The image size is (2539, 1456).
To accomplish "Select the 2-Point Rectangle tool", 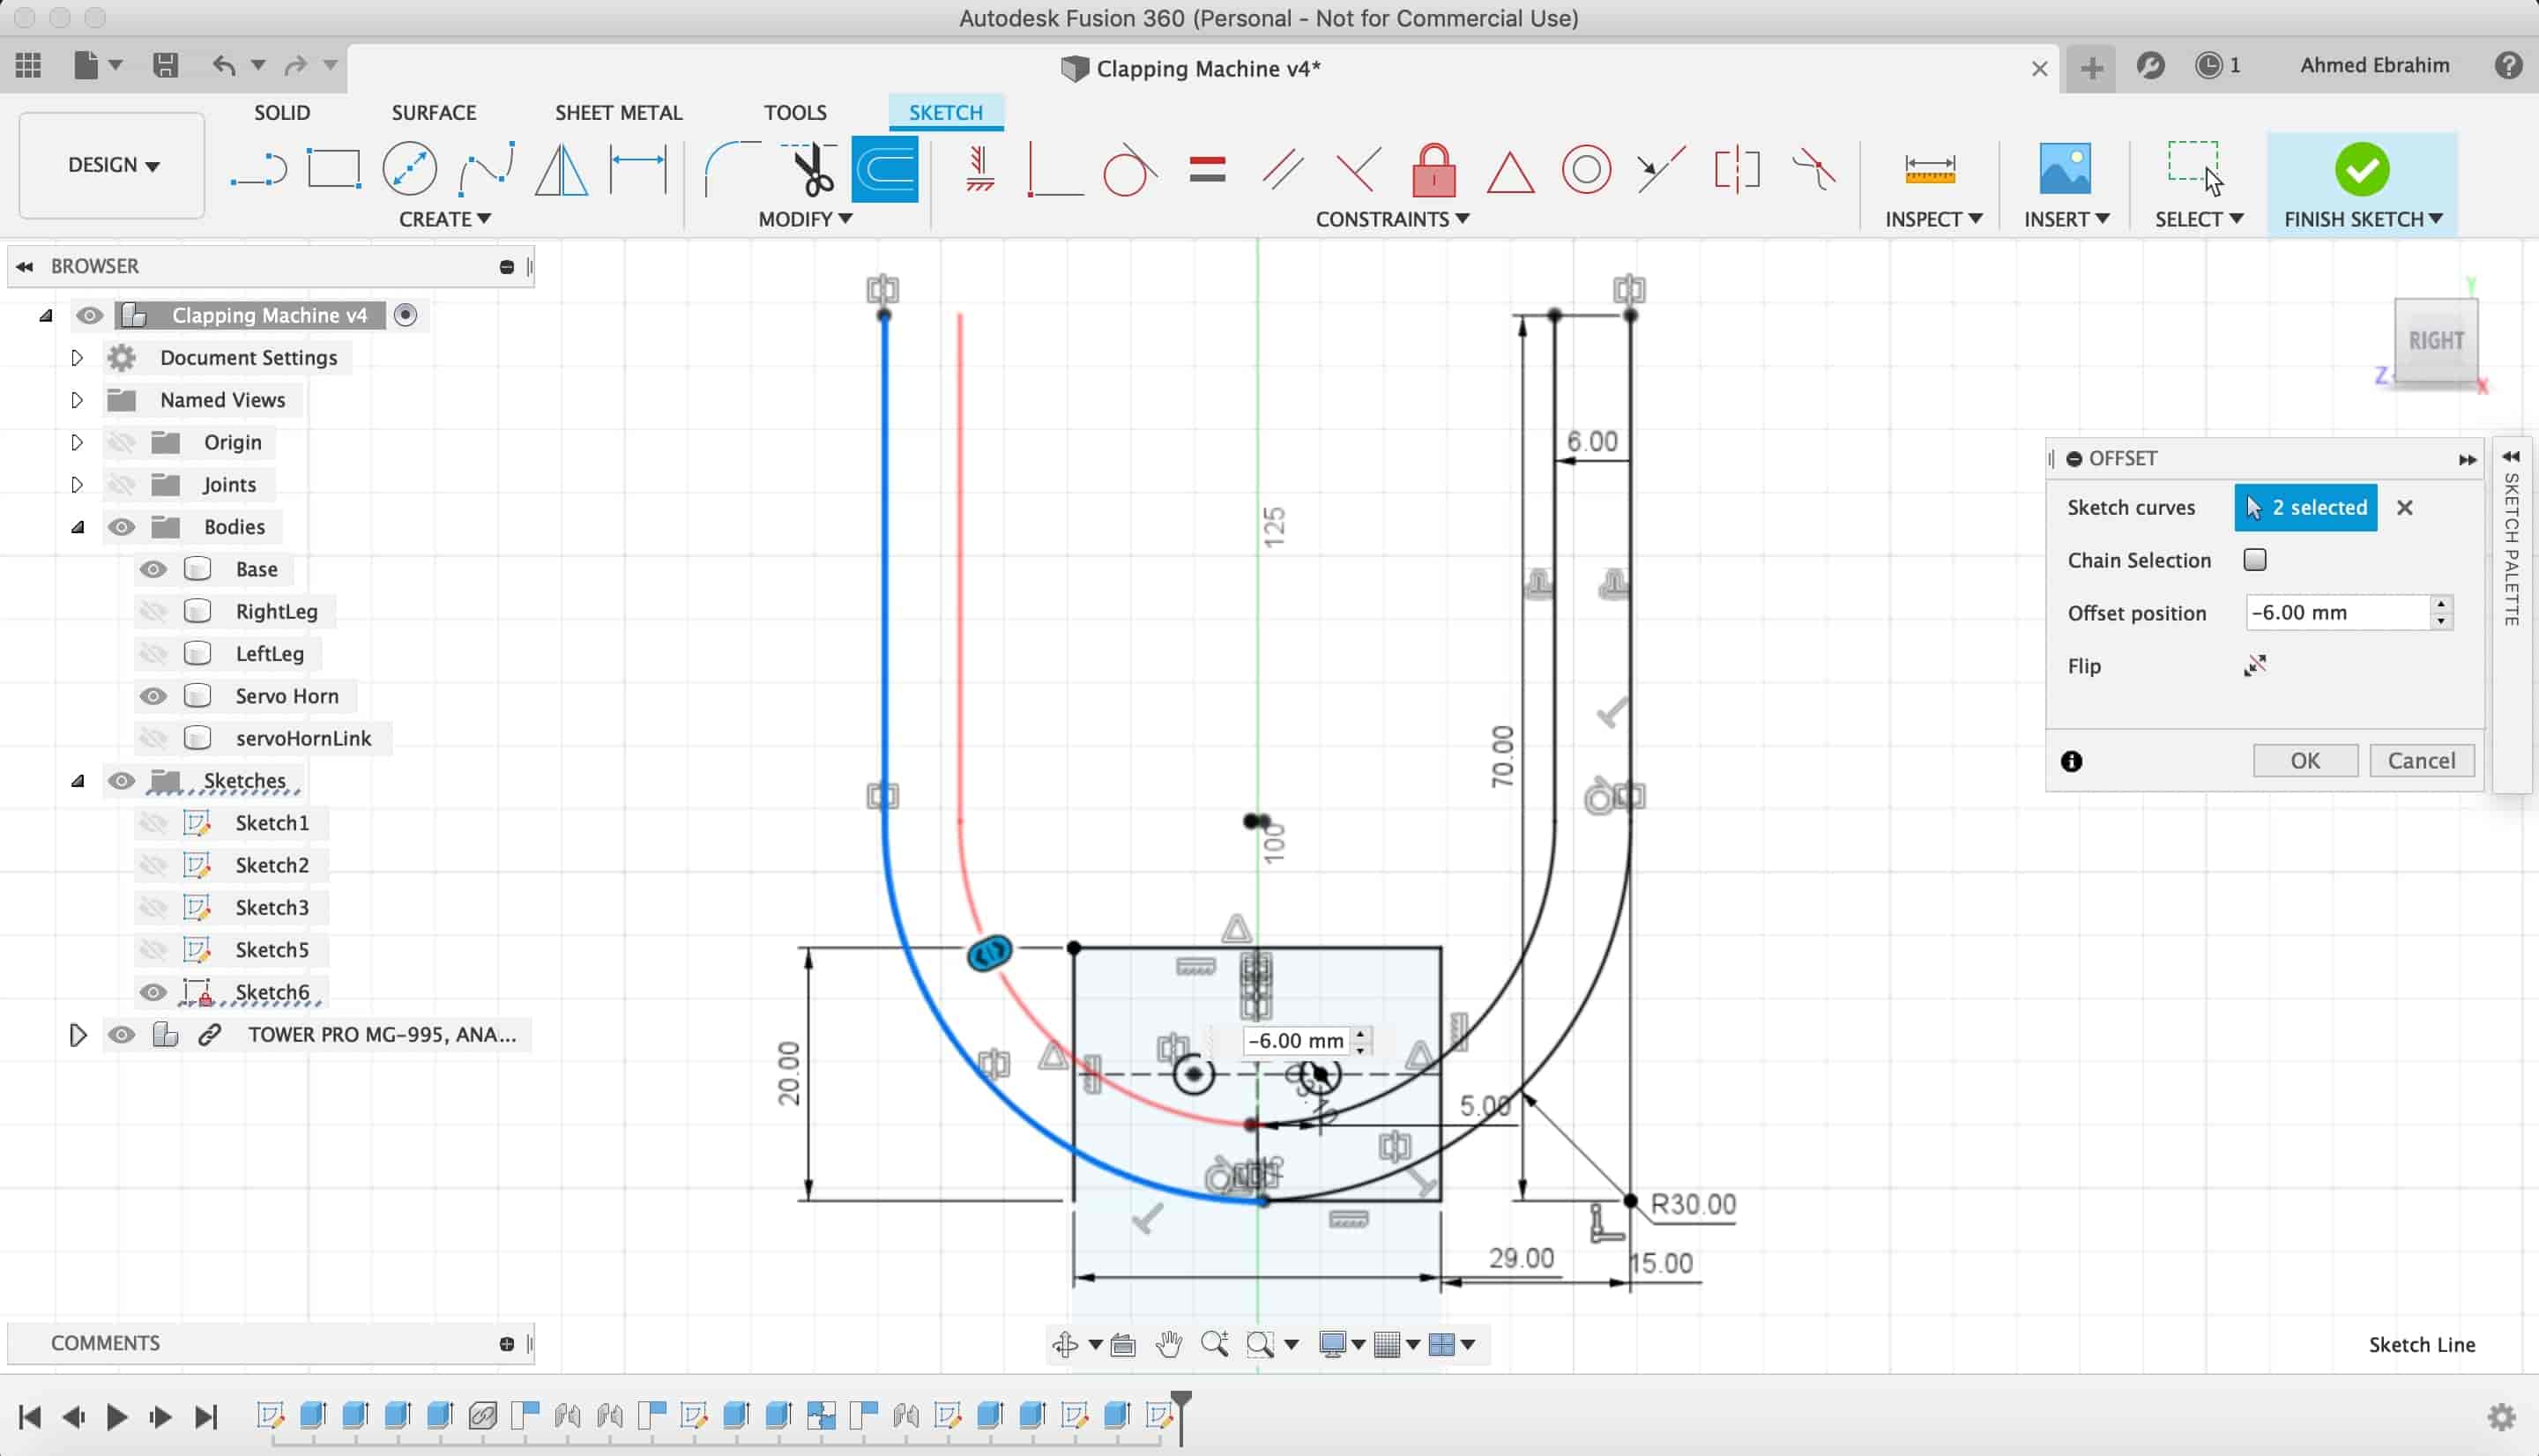I will [x=333, y=169].
